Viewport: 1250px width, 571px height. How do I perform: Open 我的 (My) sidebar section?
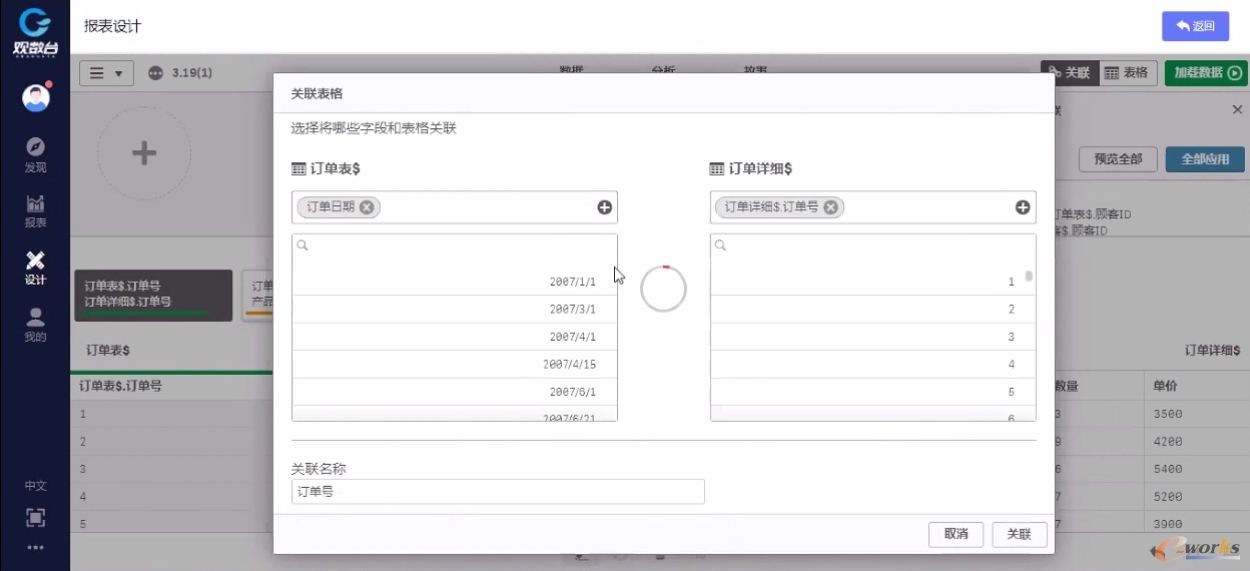coord(35,325)
